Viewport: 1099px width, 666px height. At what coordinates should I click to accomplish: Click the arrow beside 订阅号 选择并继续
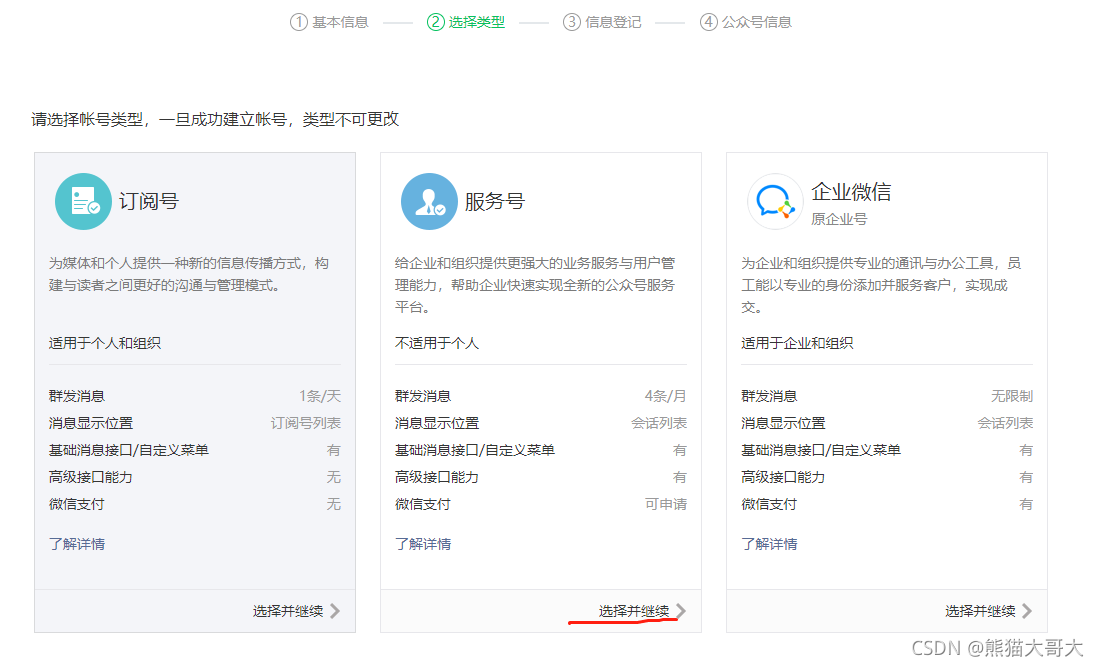click(335, 611)
